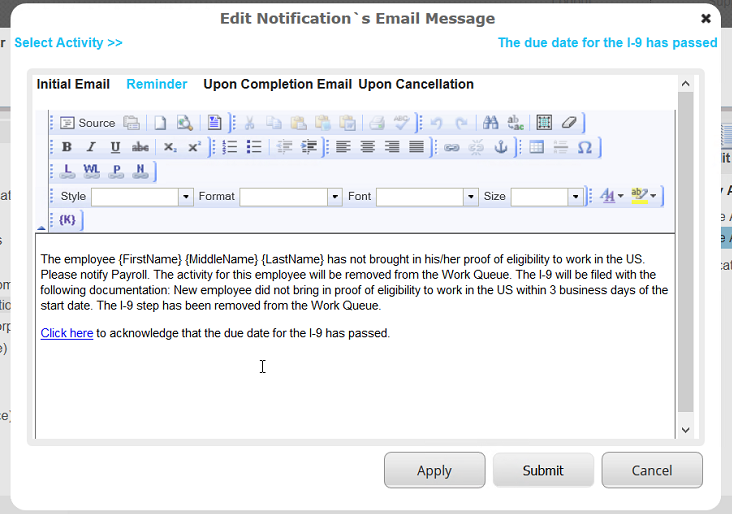Click the P link icon
Screen dimensions: 732x514
pyautogui.click(x=116, y=171)
